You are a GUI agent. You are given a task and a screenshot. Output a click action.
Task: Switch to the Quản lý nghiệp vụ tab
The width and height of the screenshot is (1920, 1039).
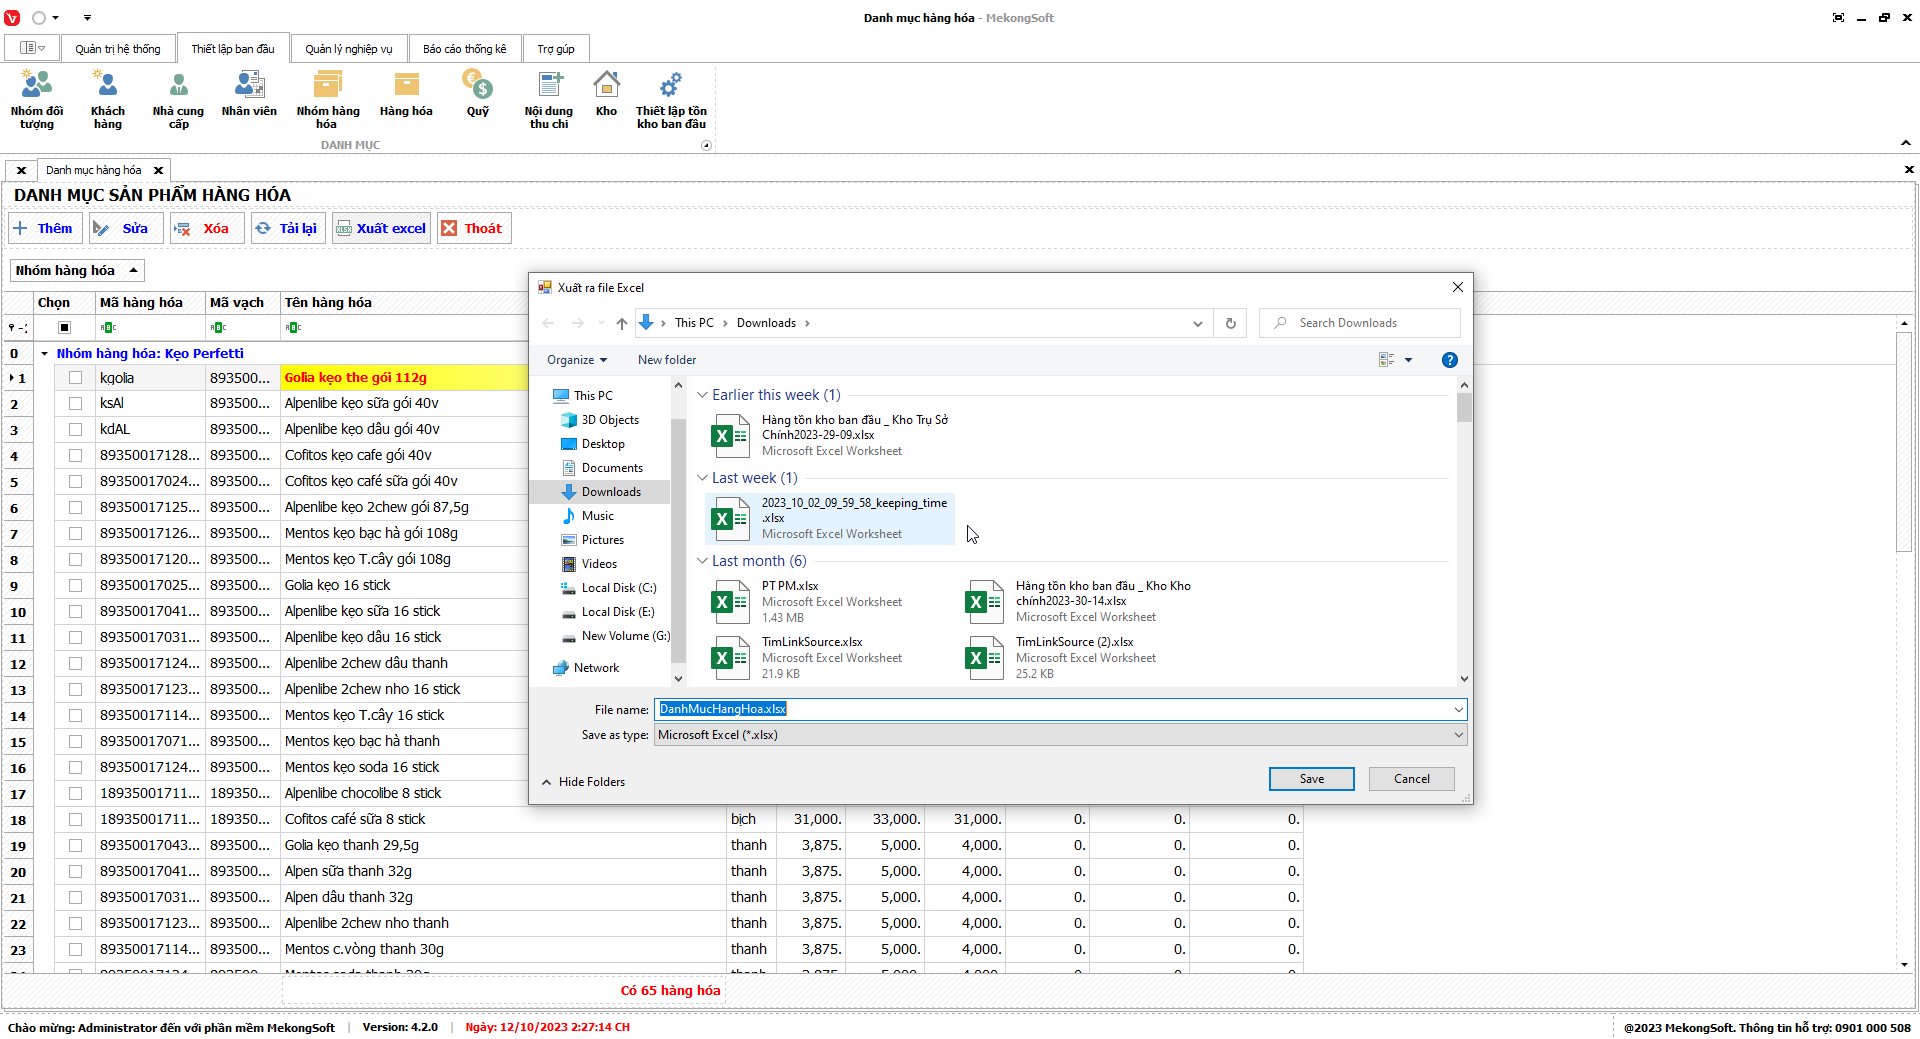(x=348, y=49)
